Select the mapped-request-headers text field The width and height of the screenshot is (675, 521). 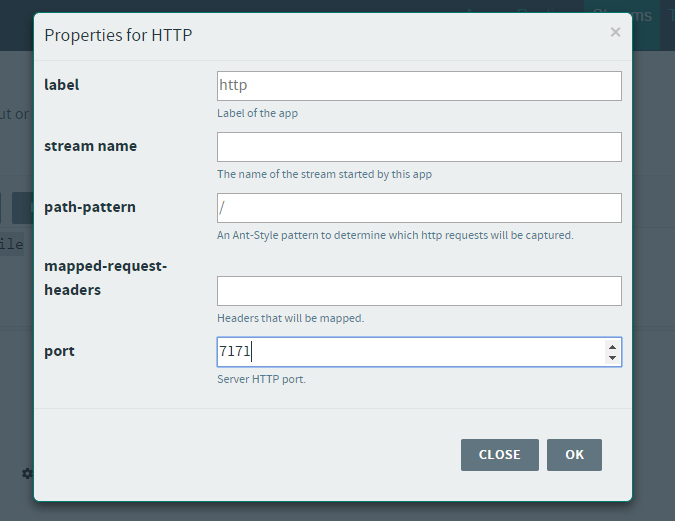pos(419,291)
